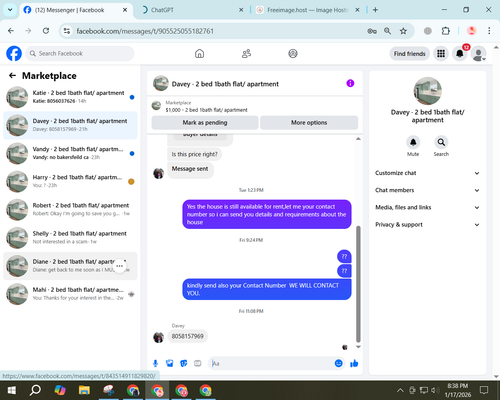The height and width of the screenshot is (400, 500).
Task: Open Vandy's apartment conversation
Action: [x=70, y=153]
